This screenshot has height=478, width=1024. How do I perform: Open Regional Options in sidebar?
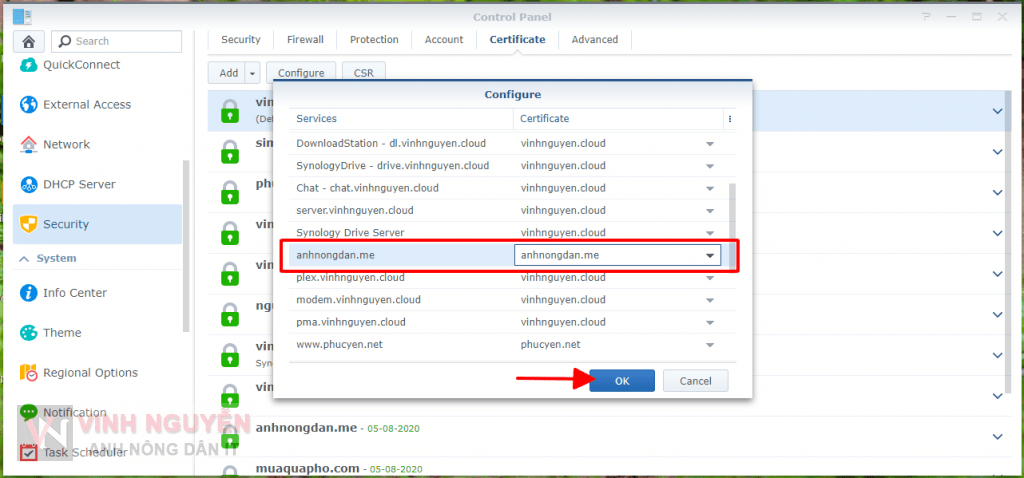click(90, 373)
